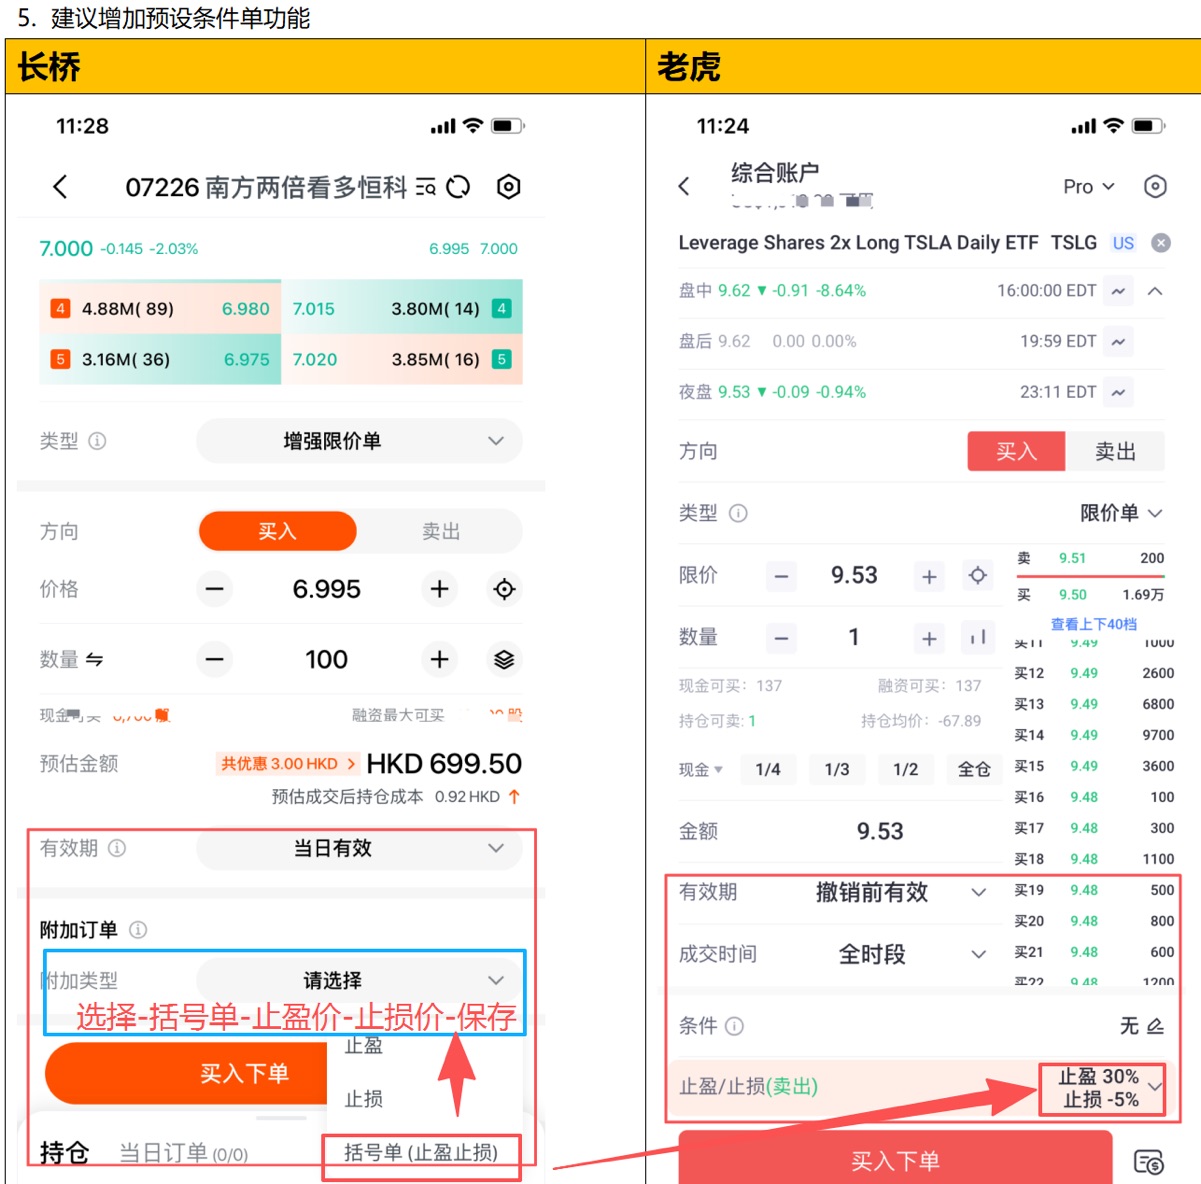
Task: Tap info icon next to 附加订单
Action: [138, 930]
